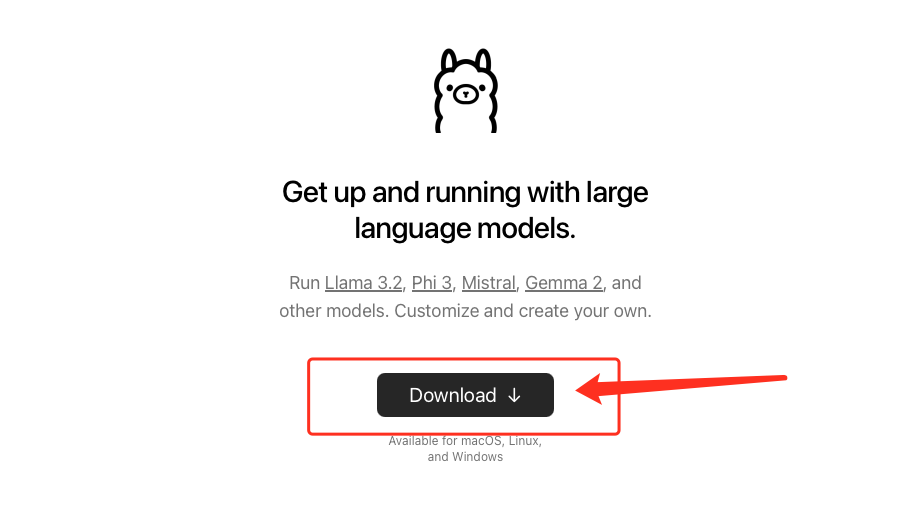Click the llama logo's nose

point(465,94)
